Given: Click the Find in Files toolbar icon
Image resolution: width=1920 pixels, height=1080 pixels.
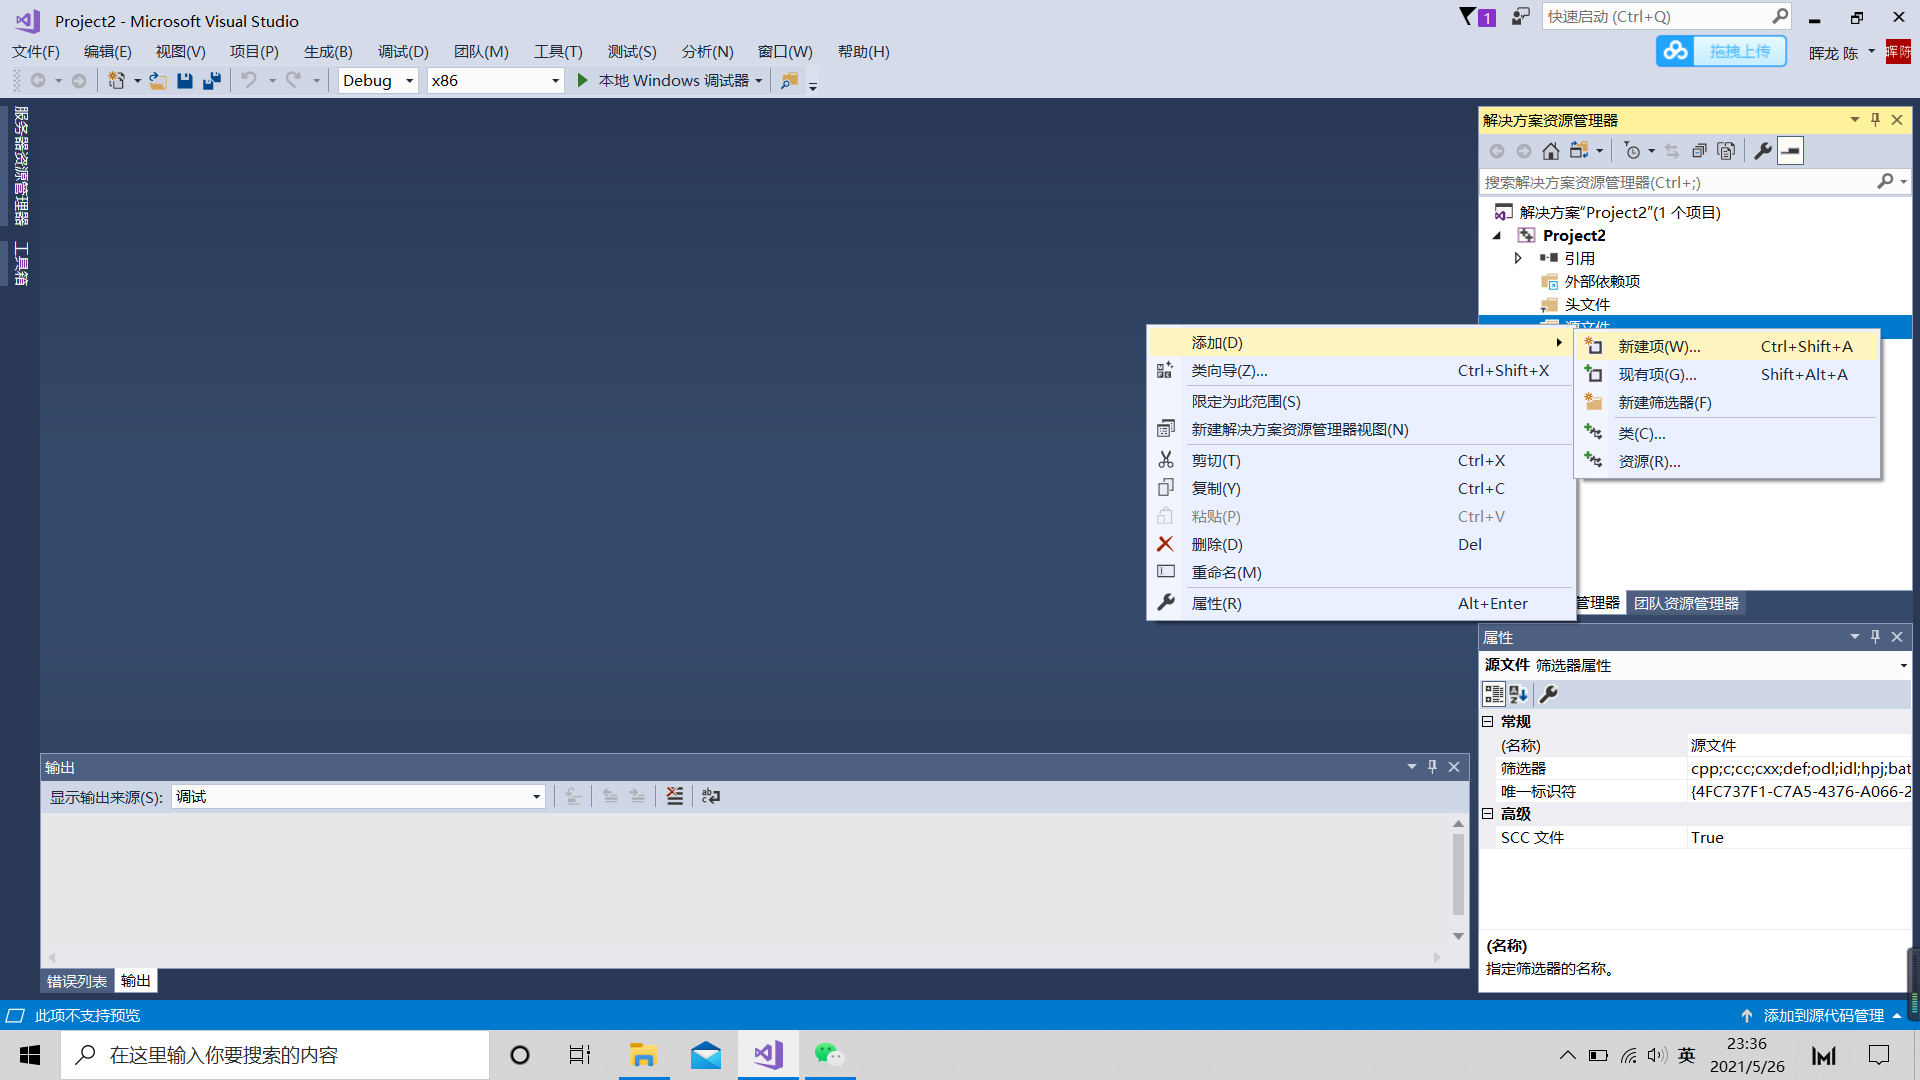Looking at the screenshot, I should (x=789, y=81).
